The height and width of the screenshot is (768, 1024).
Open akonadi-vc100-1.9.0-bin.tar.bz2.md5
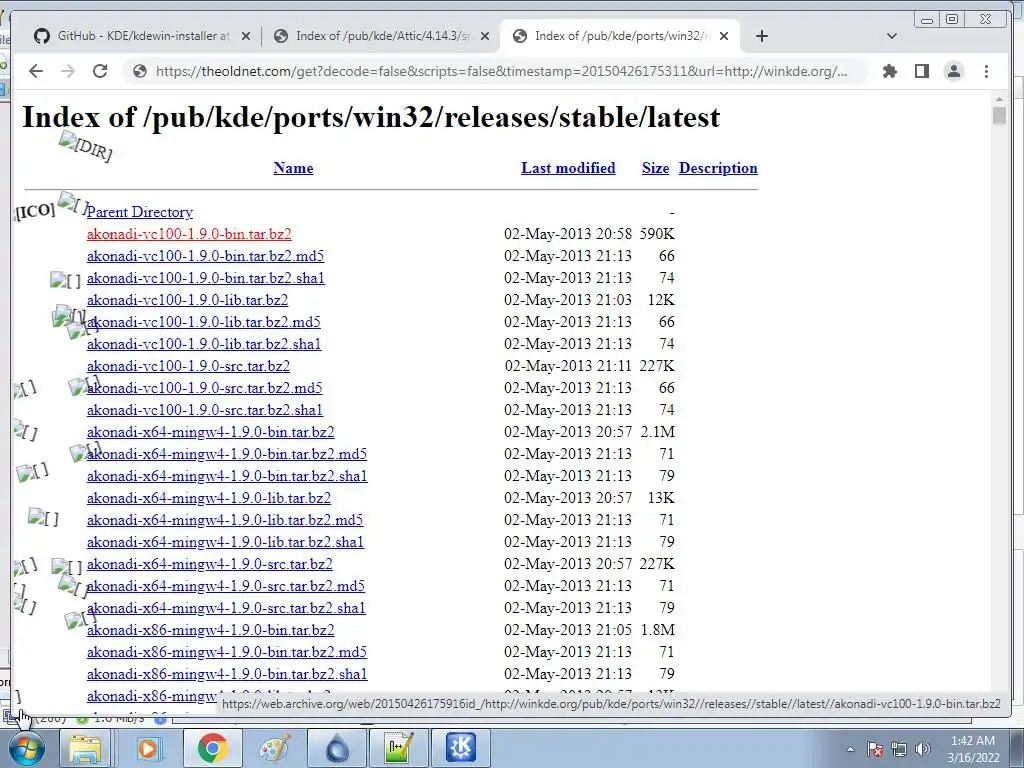[205, 256]
